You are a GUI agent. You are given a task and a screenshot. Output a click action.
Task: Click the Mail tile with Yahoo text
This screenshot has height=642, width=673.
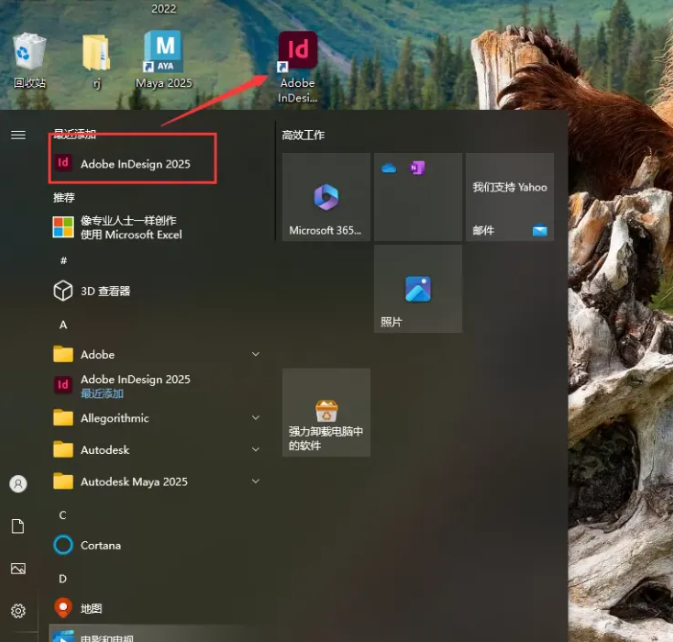point(510,197)
